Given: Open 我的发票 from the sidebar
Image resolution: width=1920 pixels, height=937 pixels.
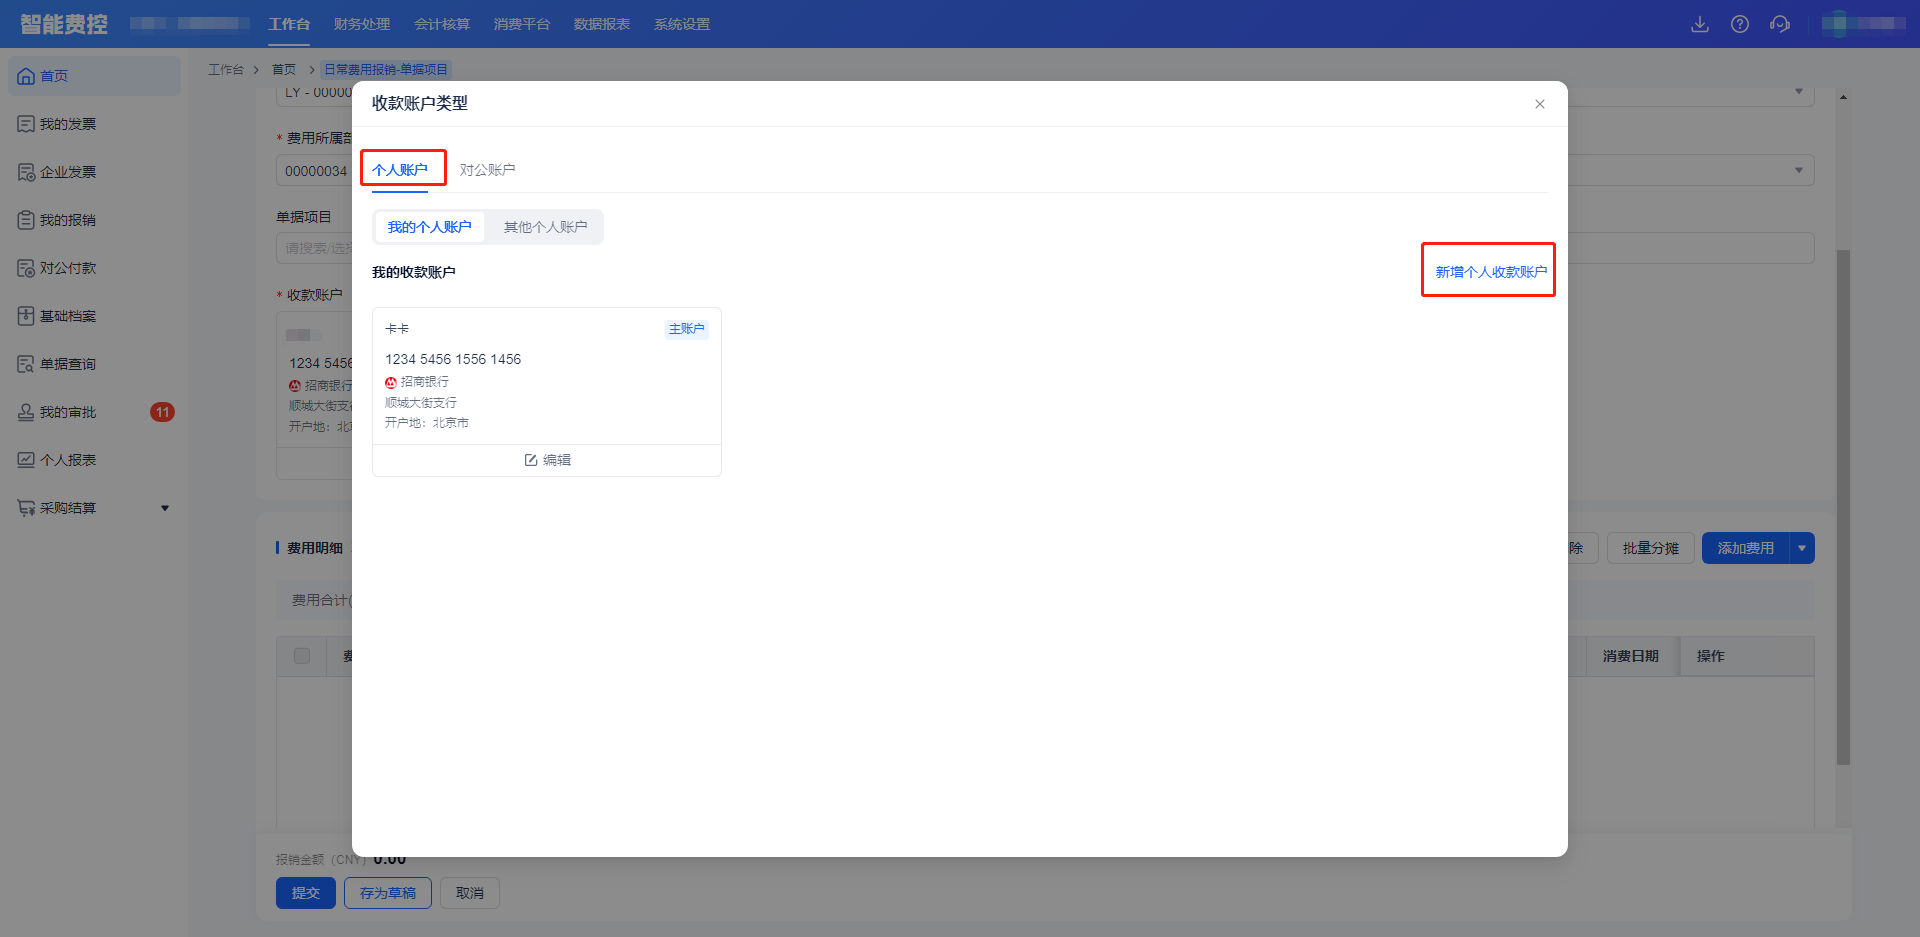Looking at the screenshot, I should click(68, 124).
